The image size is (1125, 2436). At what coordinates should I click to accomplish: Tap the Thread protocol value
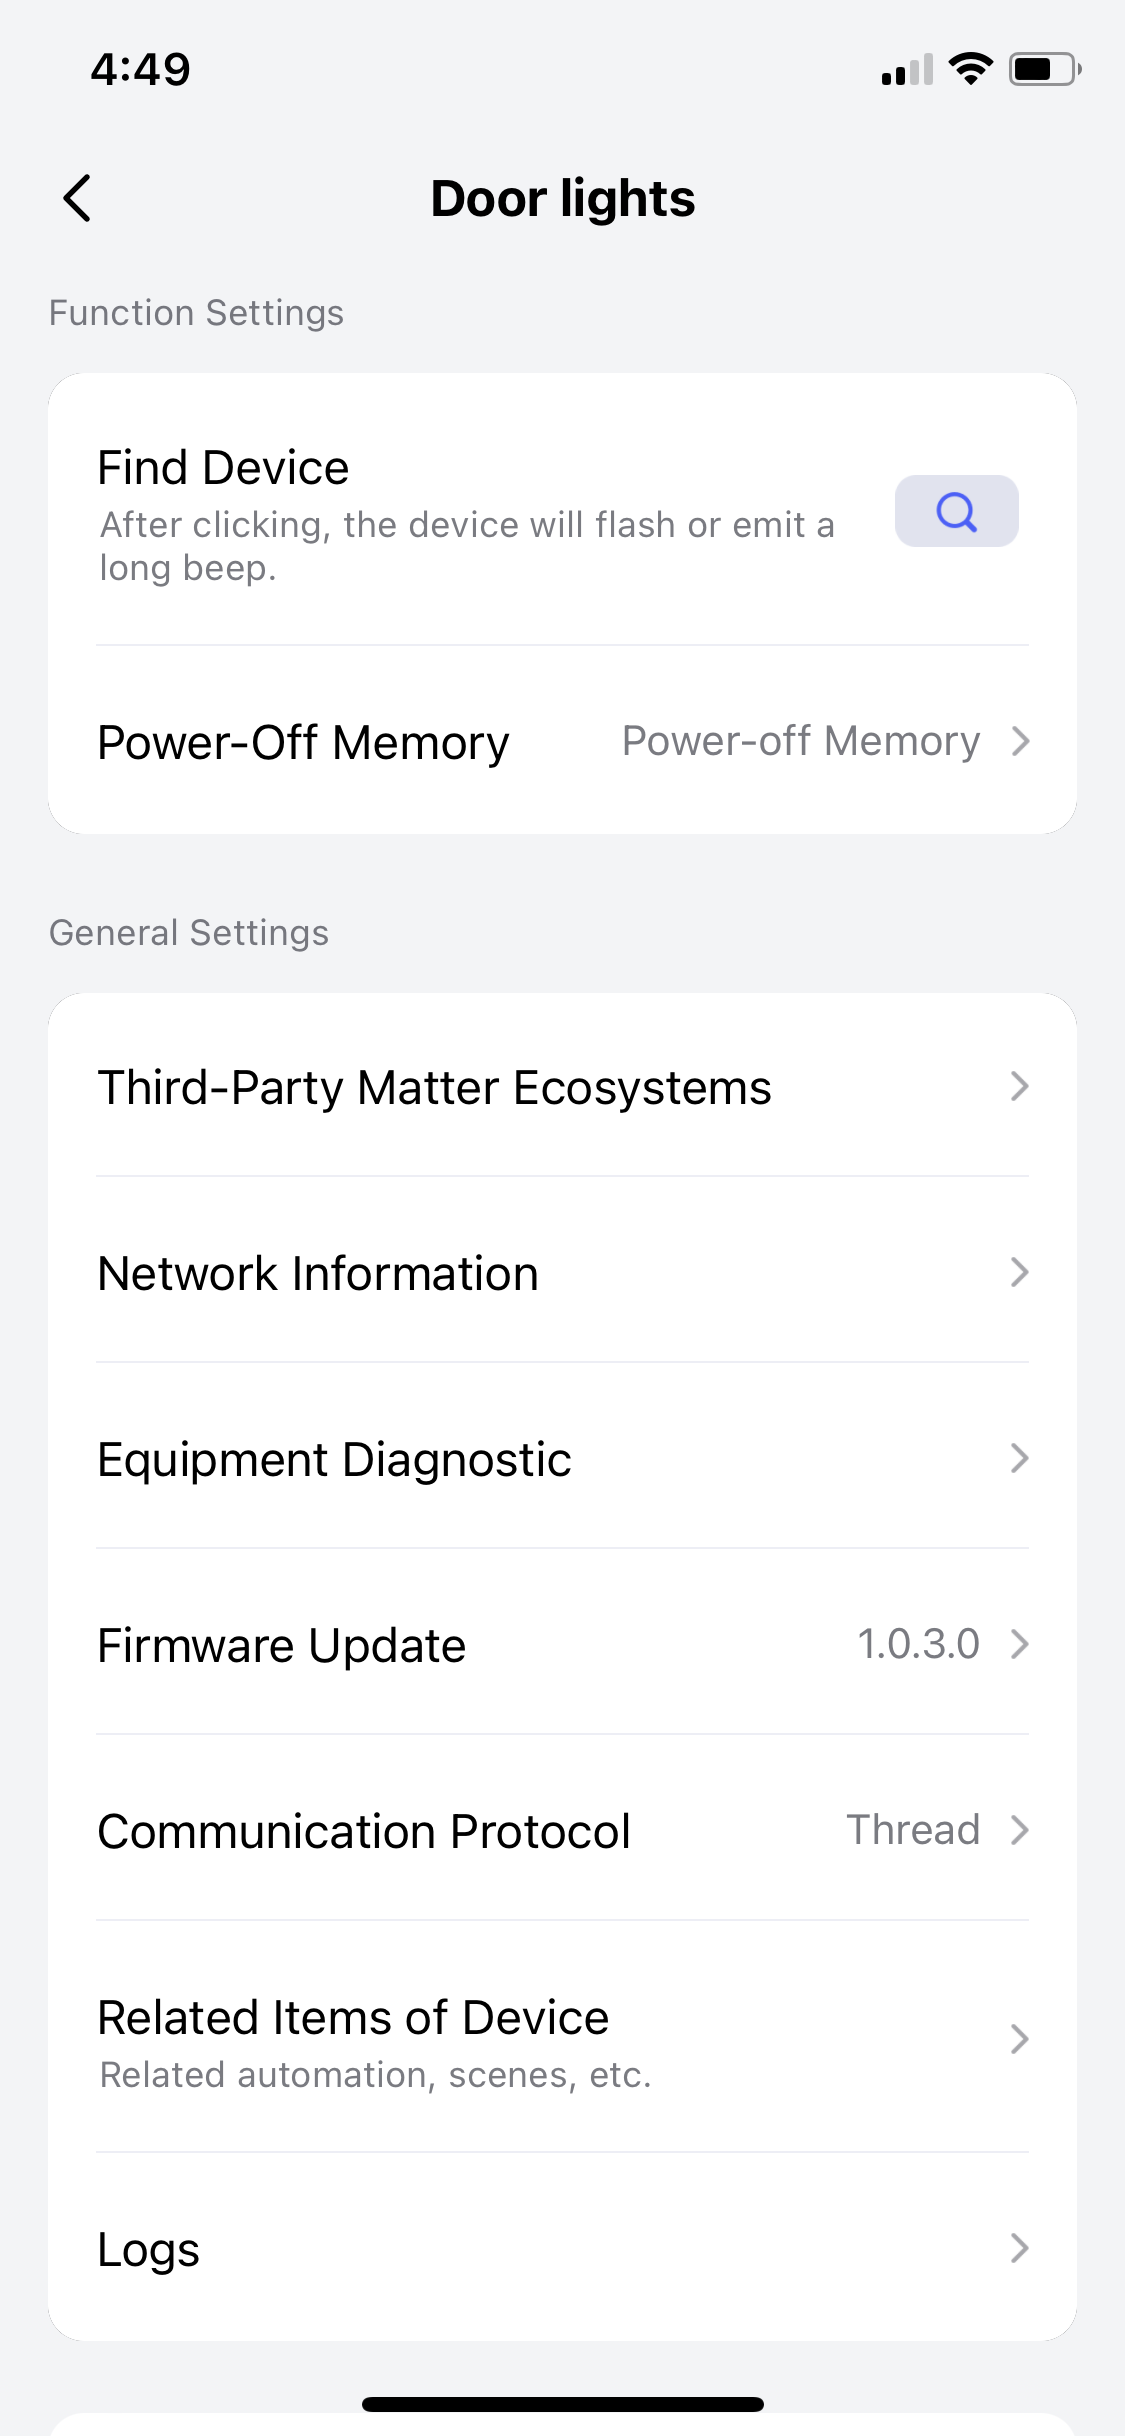(x=913, y=1830)
